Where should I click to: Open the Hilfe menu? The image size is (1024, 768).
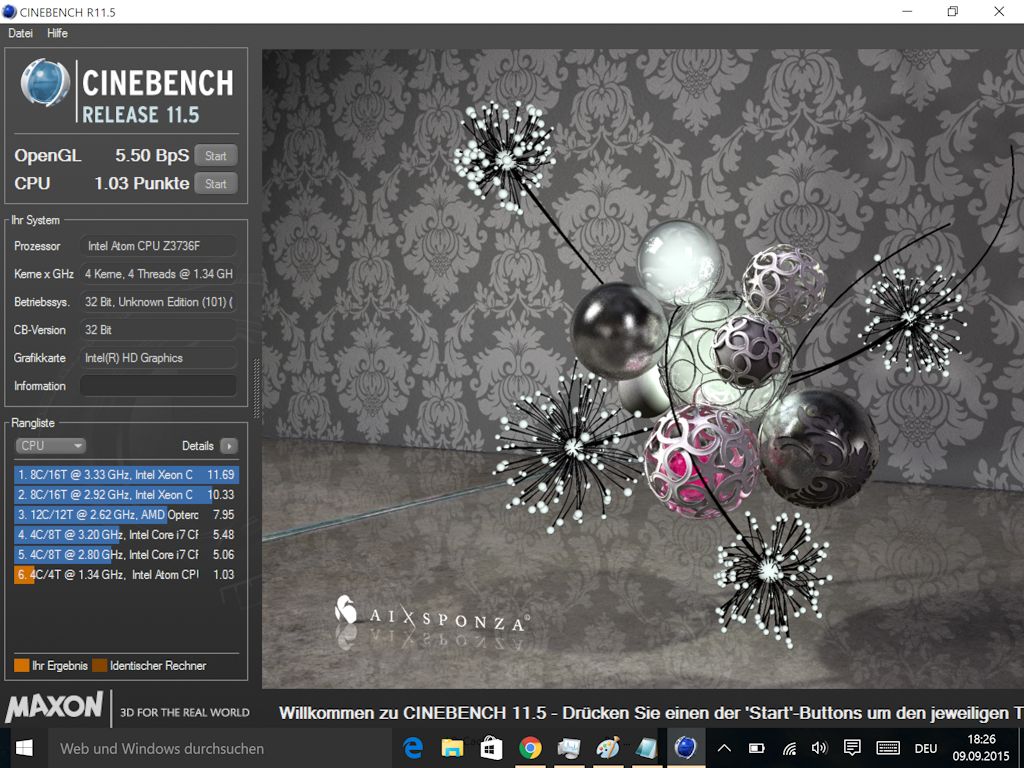[57, 33]
